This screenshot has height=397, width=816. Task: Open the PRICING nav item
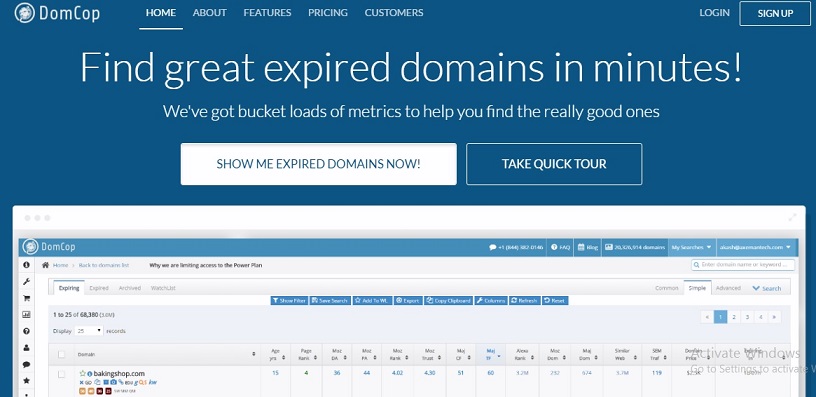point(328,12)
